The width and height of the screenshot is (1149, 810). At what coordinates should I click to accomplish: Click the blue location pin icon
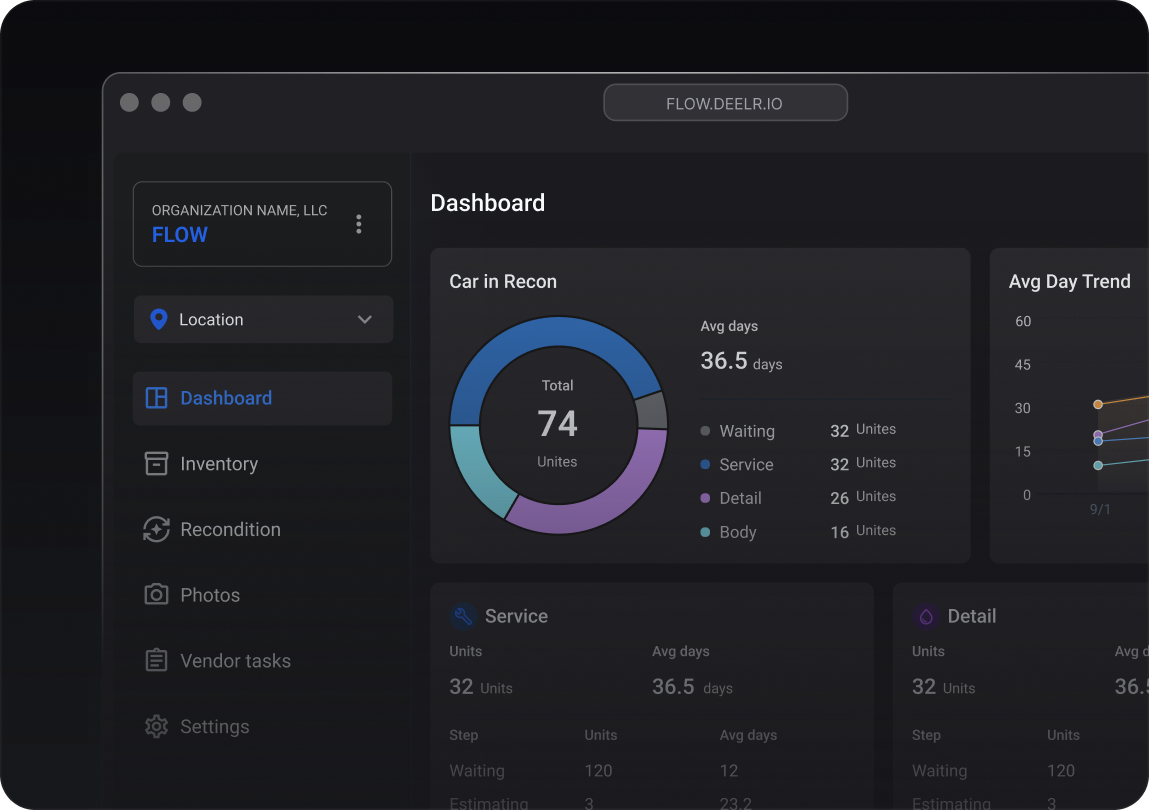click(158, 319)
